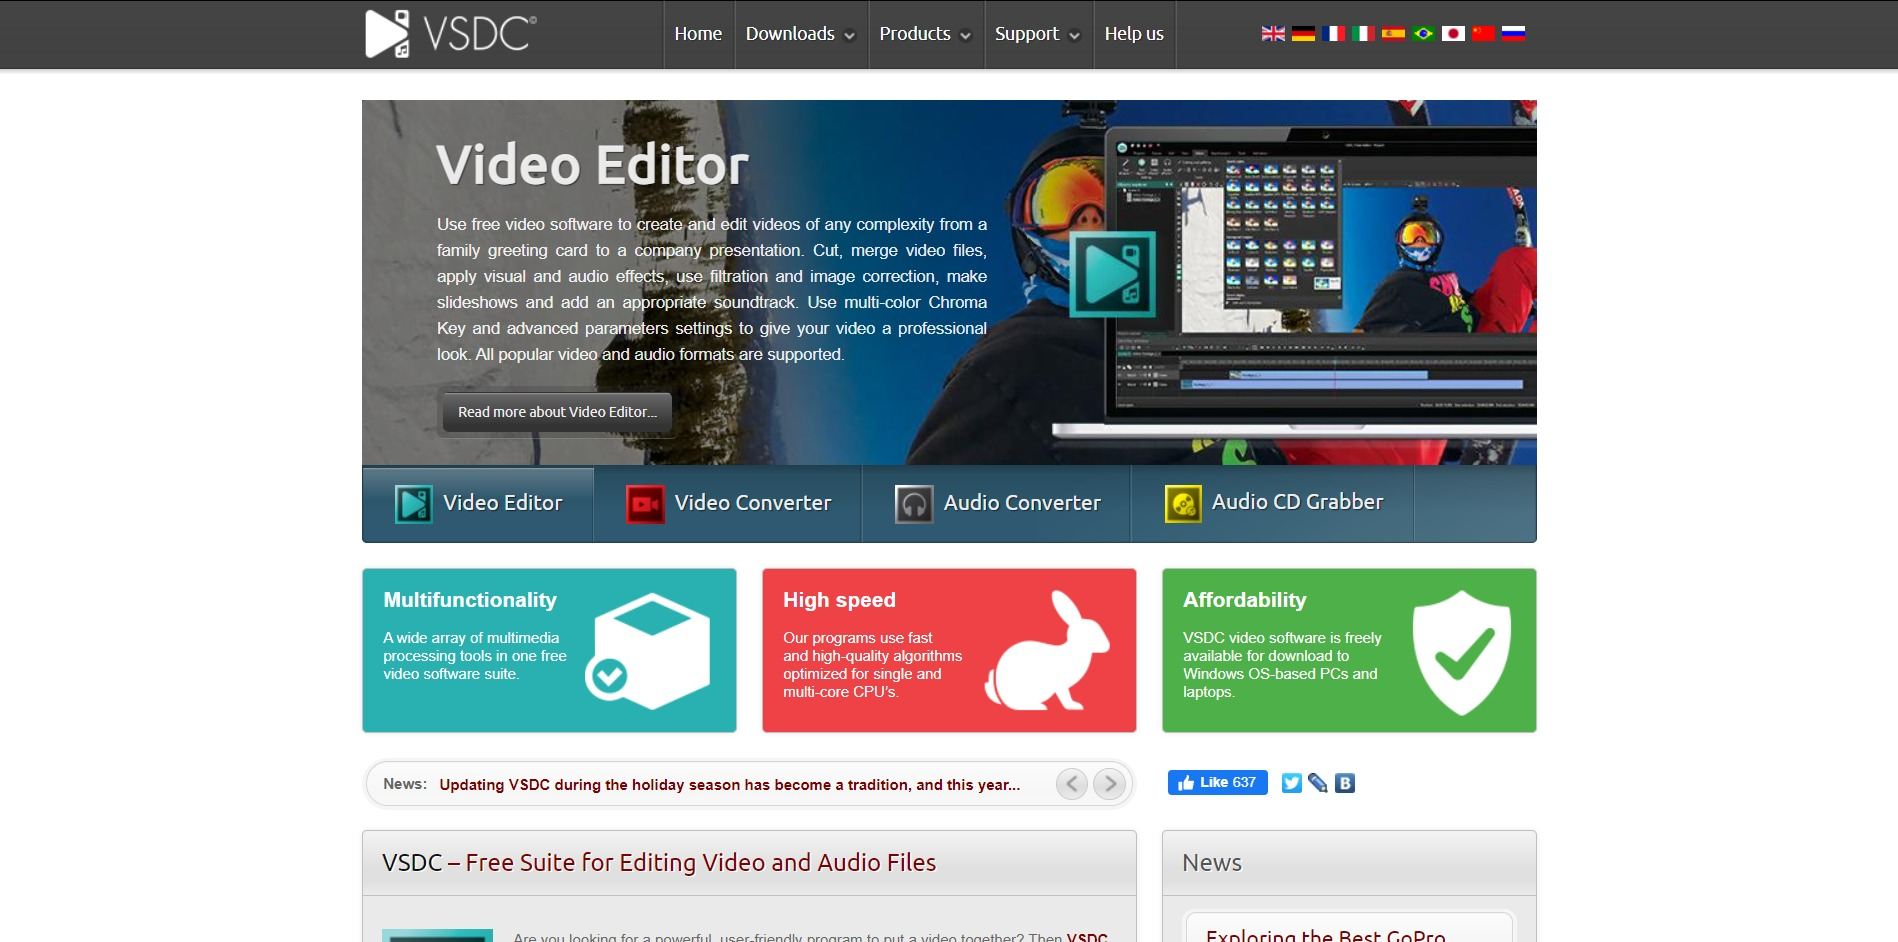Image resolution: width=1898 pixels, height=942 pixels.
Task: Expand the Support dropdown menu
Action: pos(1037,34)
